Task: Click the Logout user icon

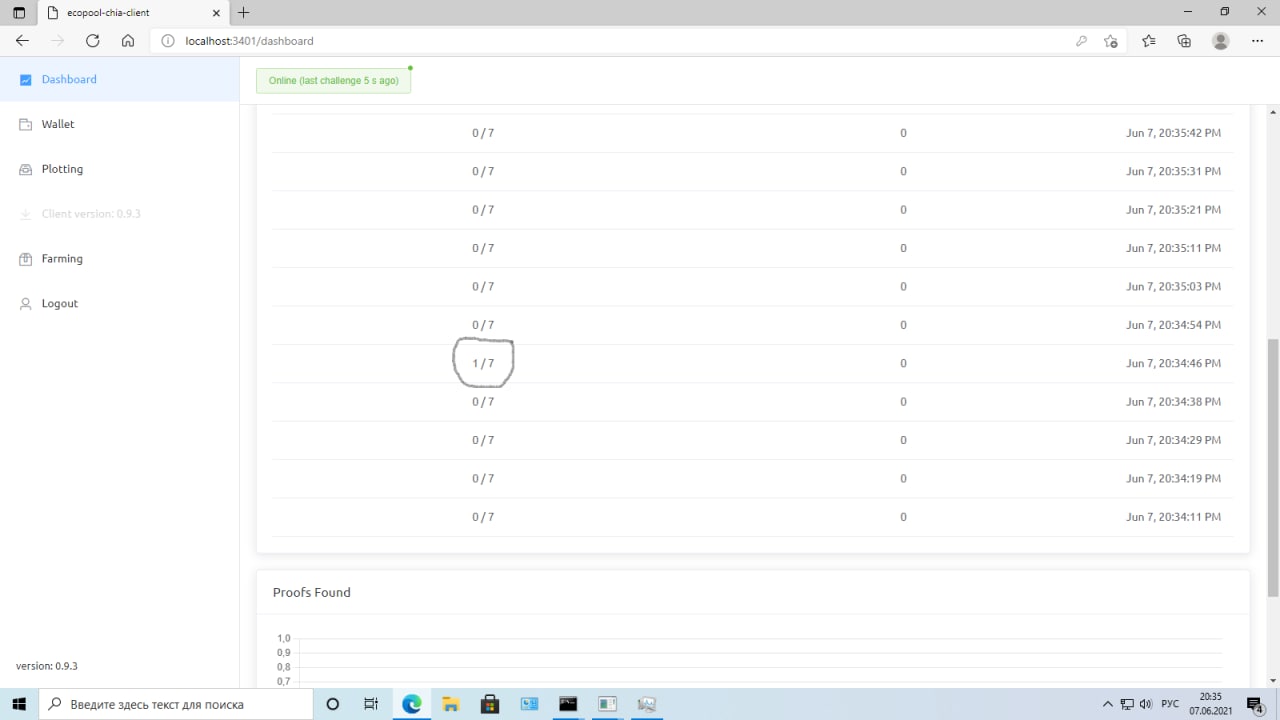Action: click(x=26, y=304)
